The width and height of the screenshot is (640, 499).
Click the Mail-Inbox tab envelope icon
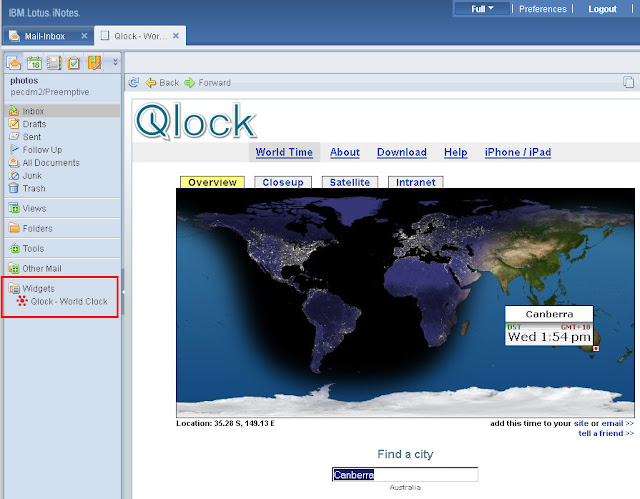[x=14, y=36]
